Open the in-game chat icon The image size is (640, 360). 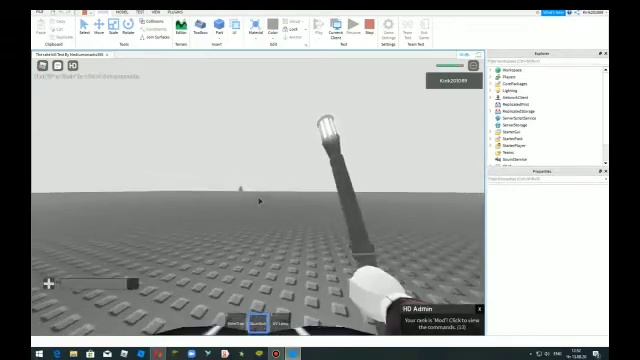click(x=58, y=66)
